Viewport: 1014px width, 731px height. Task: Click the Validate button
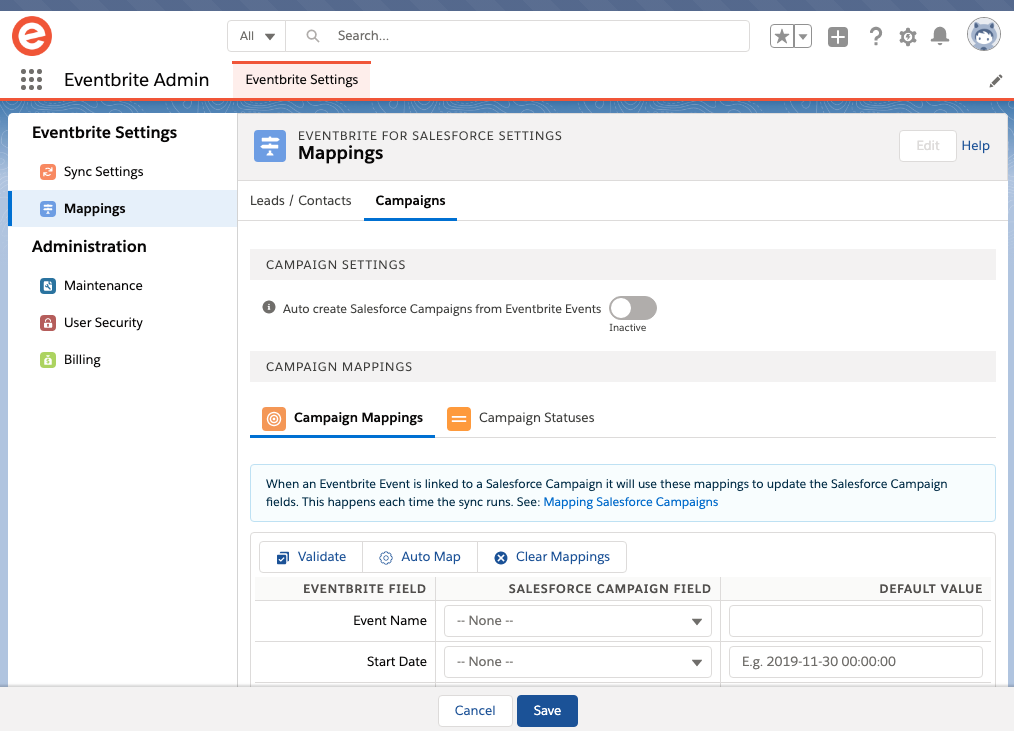(311, 557)
